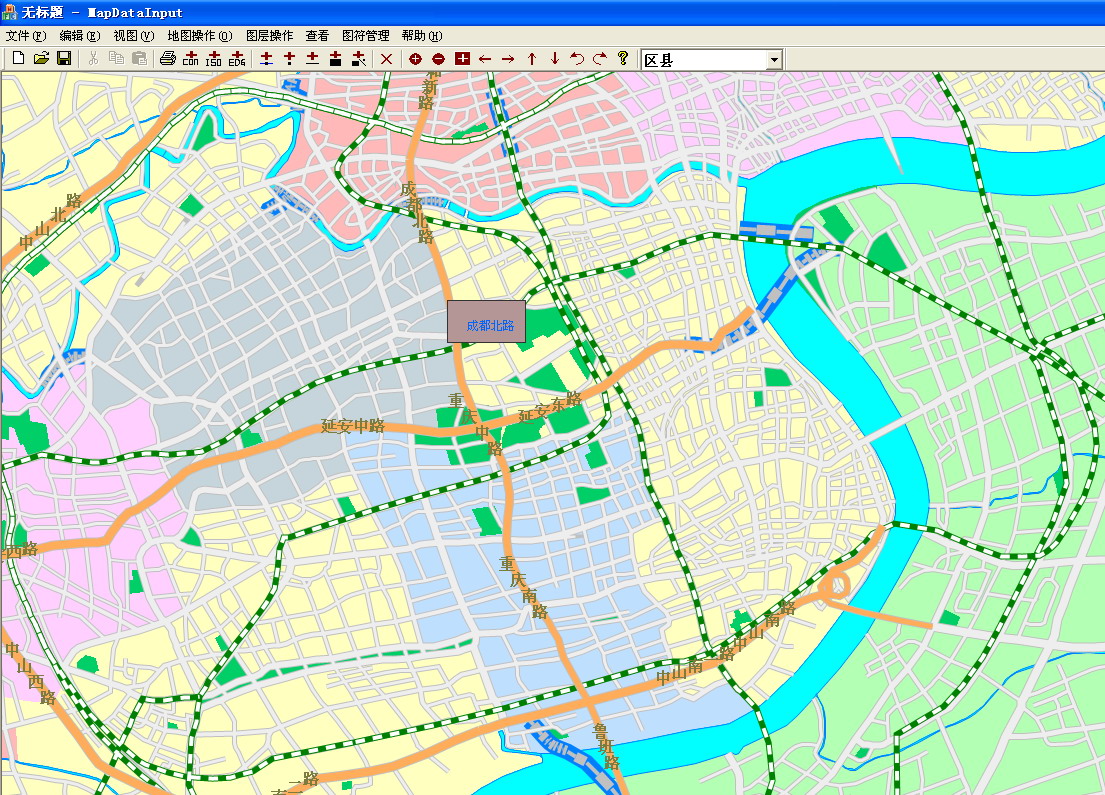
Task: Open the 文件(F) menu
Action: (x=26, y=35)
